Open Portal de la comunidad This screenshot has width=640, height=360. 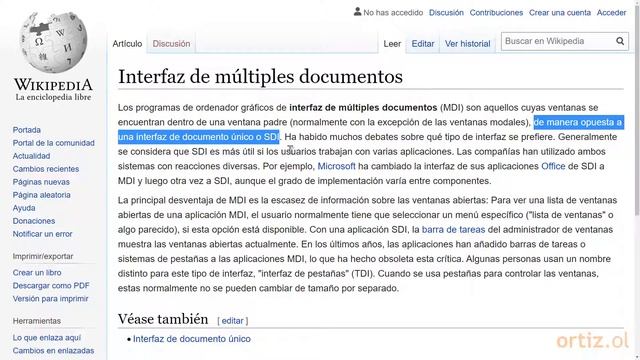click(53, 143)
